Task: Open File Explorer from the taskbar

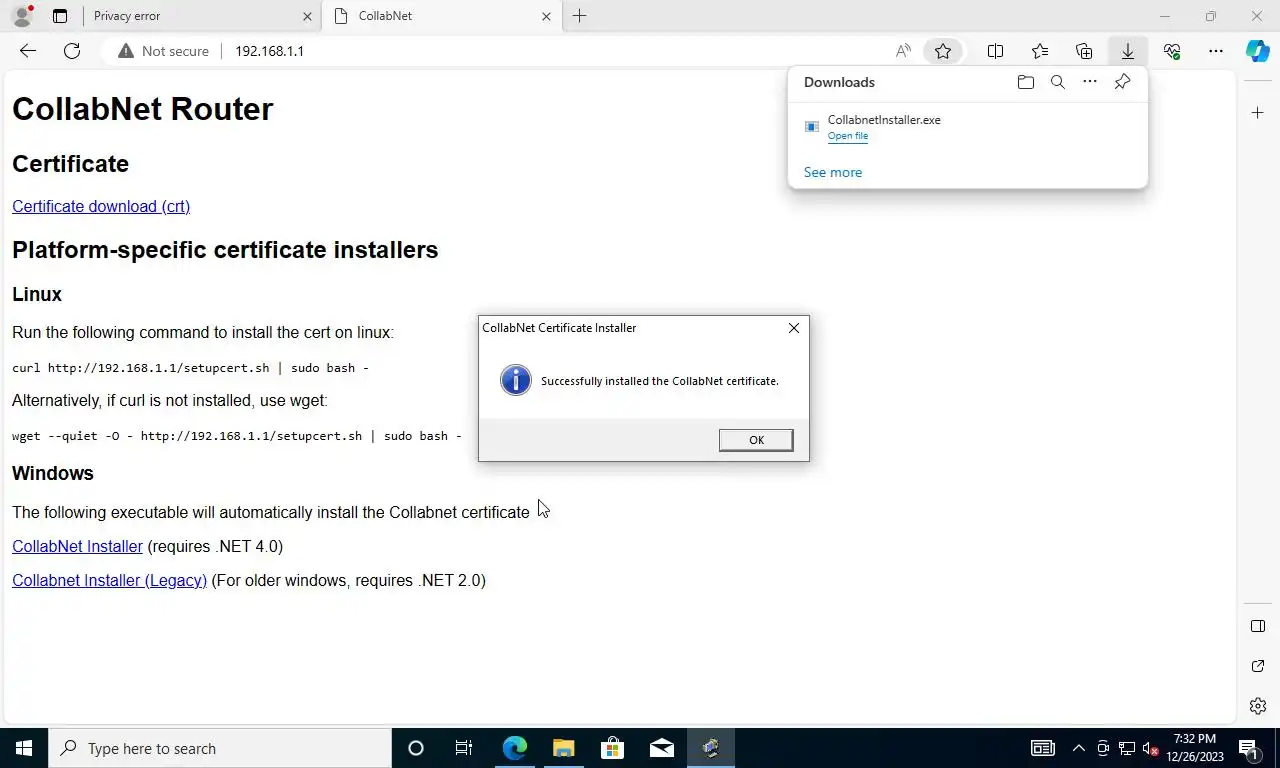Action: (563, 748)
